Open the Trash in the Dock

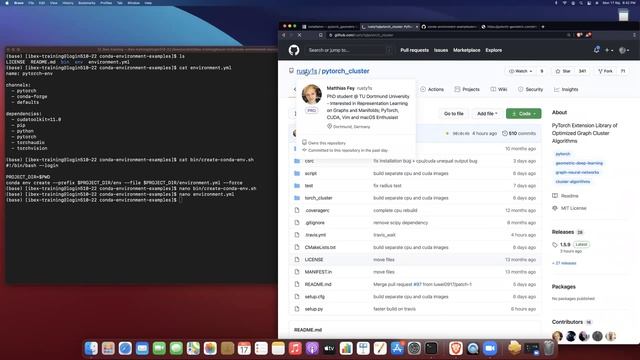pyautogui.click(x=549, y=348)
